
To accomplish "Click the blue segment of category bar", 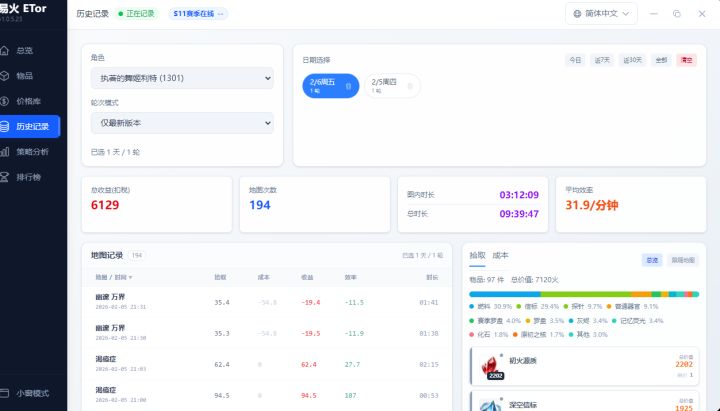I will [x=505, y=294].
